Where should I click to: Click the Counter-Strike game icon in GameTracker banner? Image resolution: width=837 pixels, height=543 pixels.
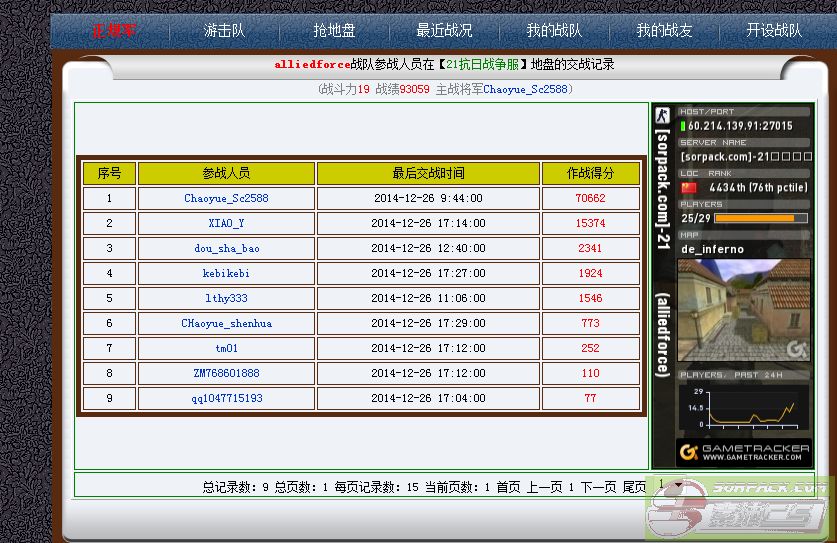pos(662,115)
